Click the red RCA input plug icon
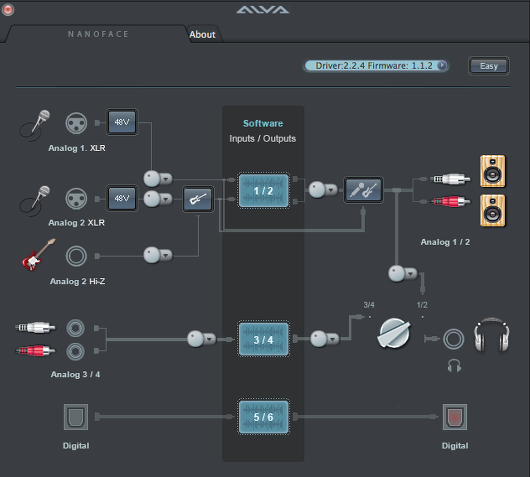The image size is (530, 477). pos(35,351)
